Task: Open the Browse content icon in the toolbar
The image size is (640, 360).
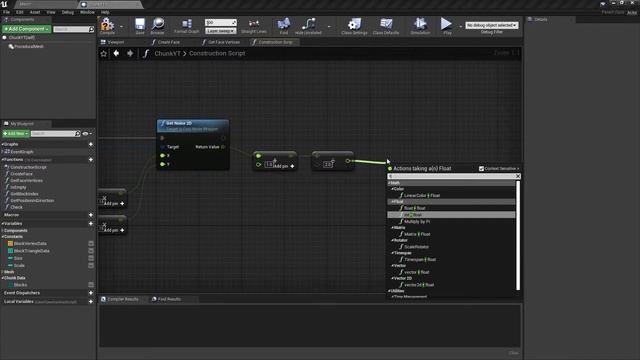Action: coord(158,26)
